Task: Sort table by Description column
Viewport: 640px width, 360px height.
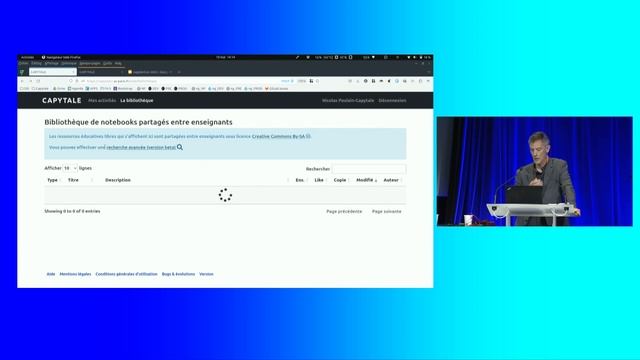Action: coord(196,180)
